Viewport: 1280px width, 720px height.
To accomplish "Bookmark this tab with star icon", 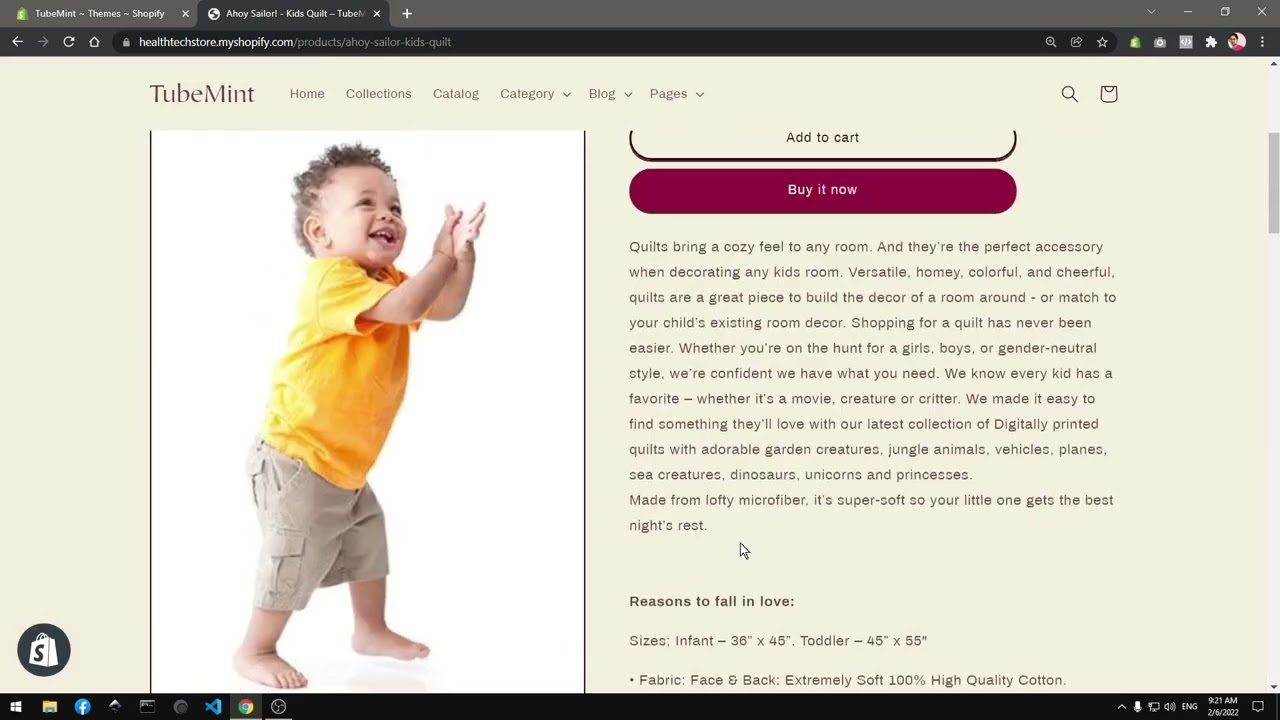I will [x=1102, y=42].
